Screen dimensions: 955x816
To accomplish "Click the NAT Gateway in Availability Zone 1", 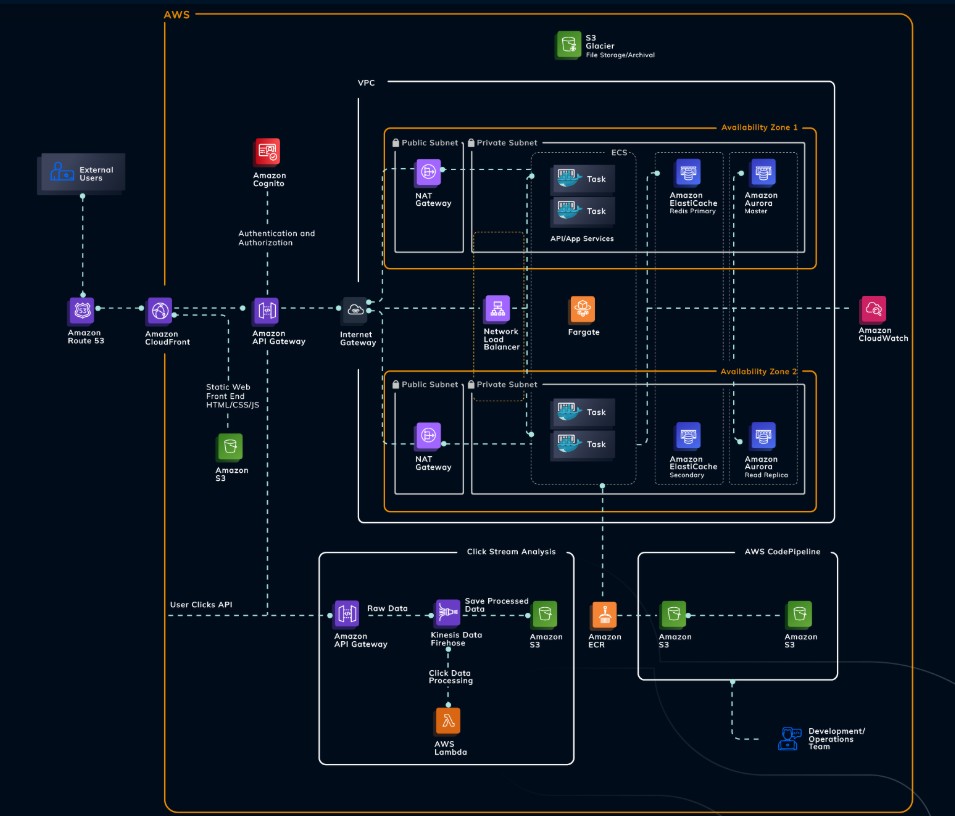I will coord(429,173).
